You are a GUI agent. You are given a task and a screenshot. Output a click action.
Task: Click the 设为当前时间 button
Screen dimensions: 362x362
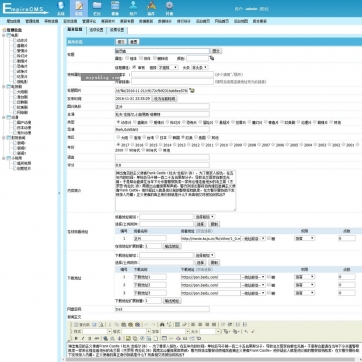click(x=164, y=99)
